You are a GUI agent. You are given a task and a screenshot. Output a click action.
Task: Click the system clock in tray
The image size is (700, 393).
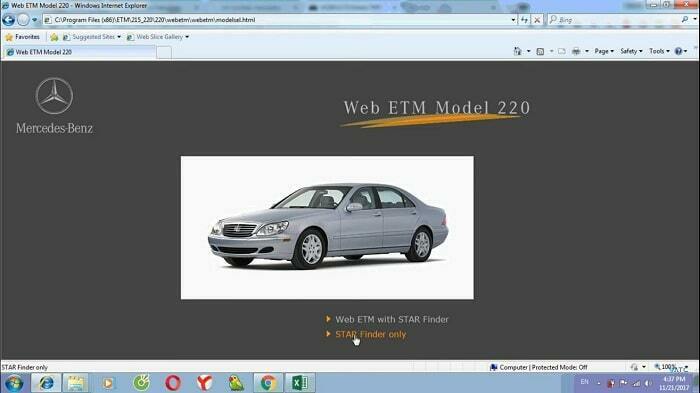tap(675, 383)
